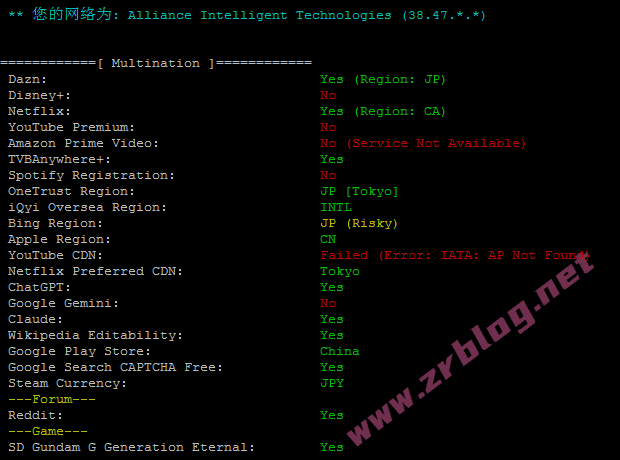Click the ---Forum--- section divider
This screenshot has width=620, height=460.
(52, 399)
